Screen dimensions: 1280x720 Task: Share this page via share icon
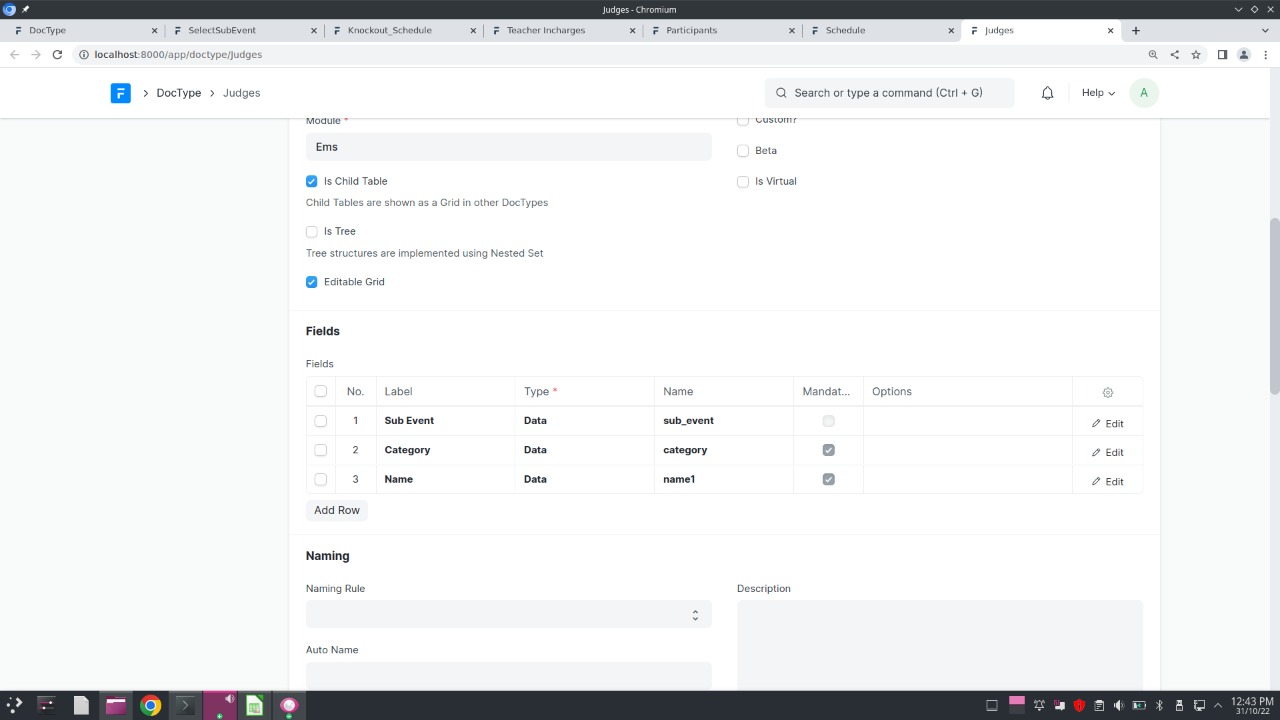(x=1174, y=55)
